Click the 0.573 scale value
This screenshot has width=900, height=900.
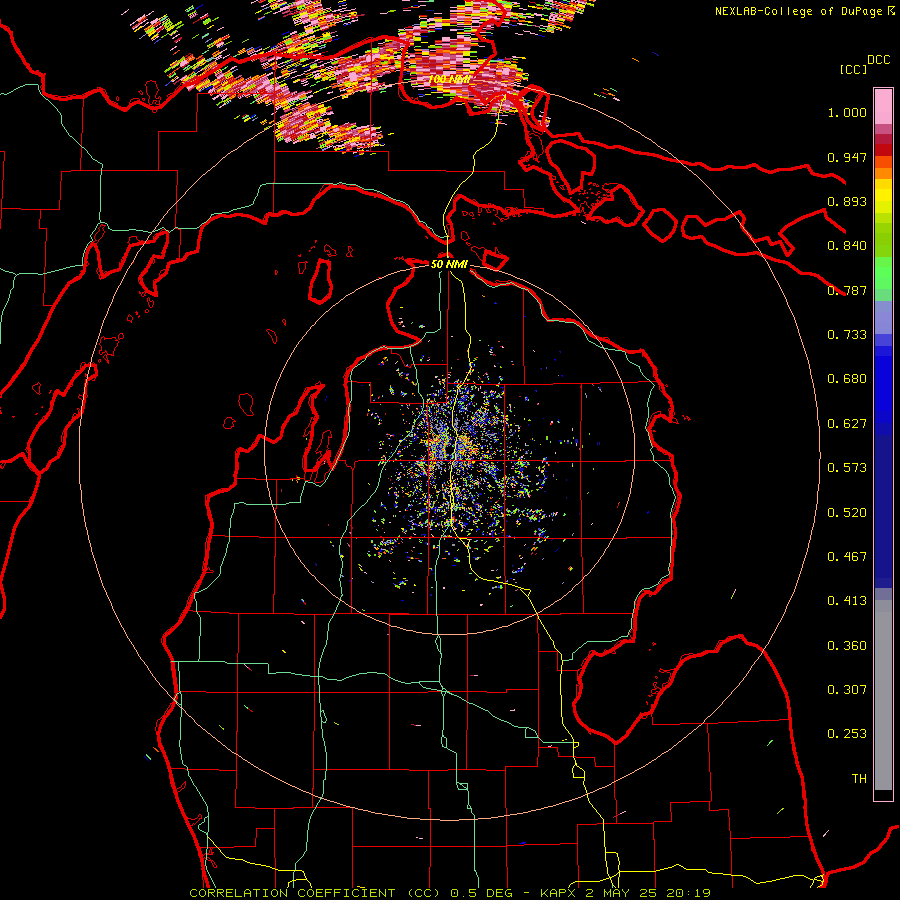(847, 468)
